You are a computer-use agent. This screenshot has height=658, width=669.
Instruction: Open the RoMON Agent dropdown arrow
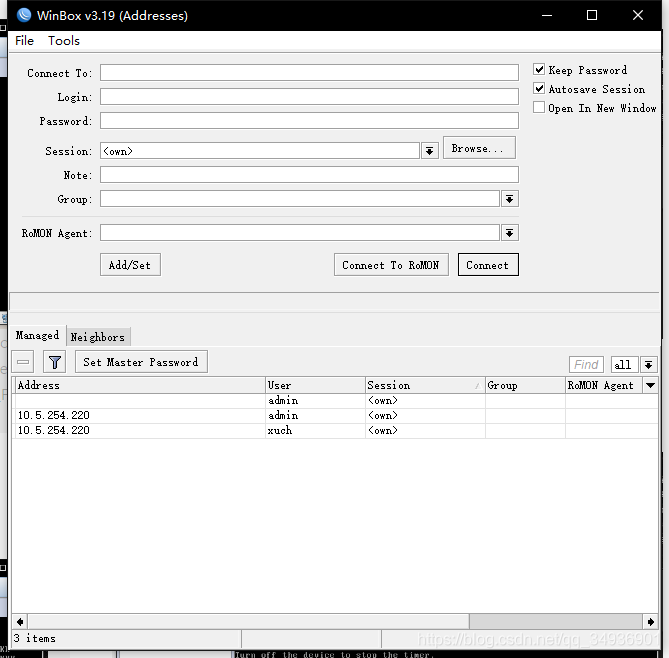[x=509, y=233]
